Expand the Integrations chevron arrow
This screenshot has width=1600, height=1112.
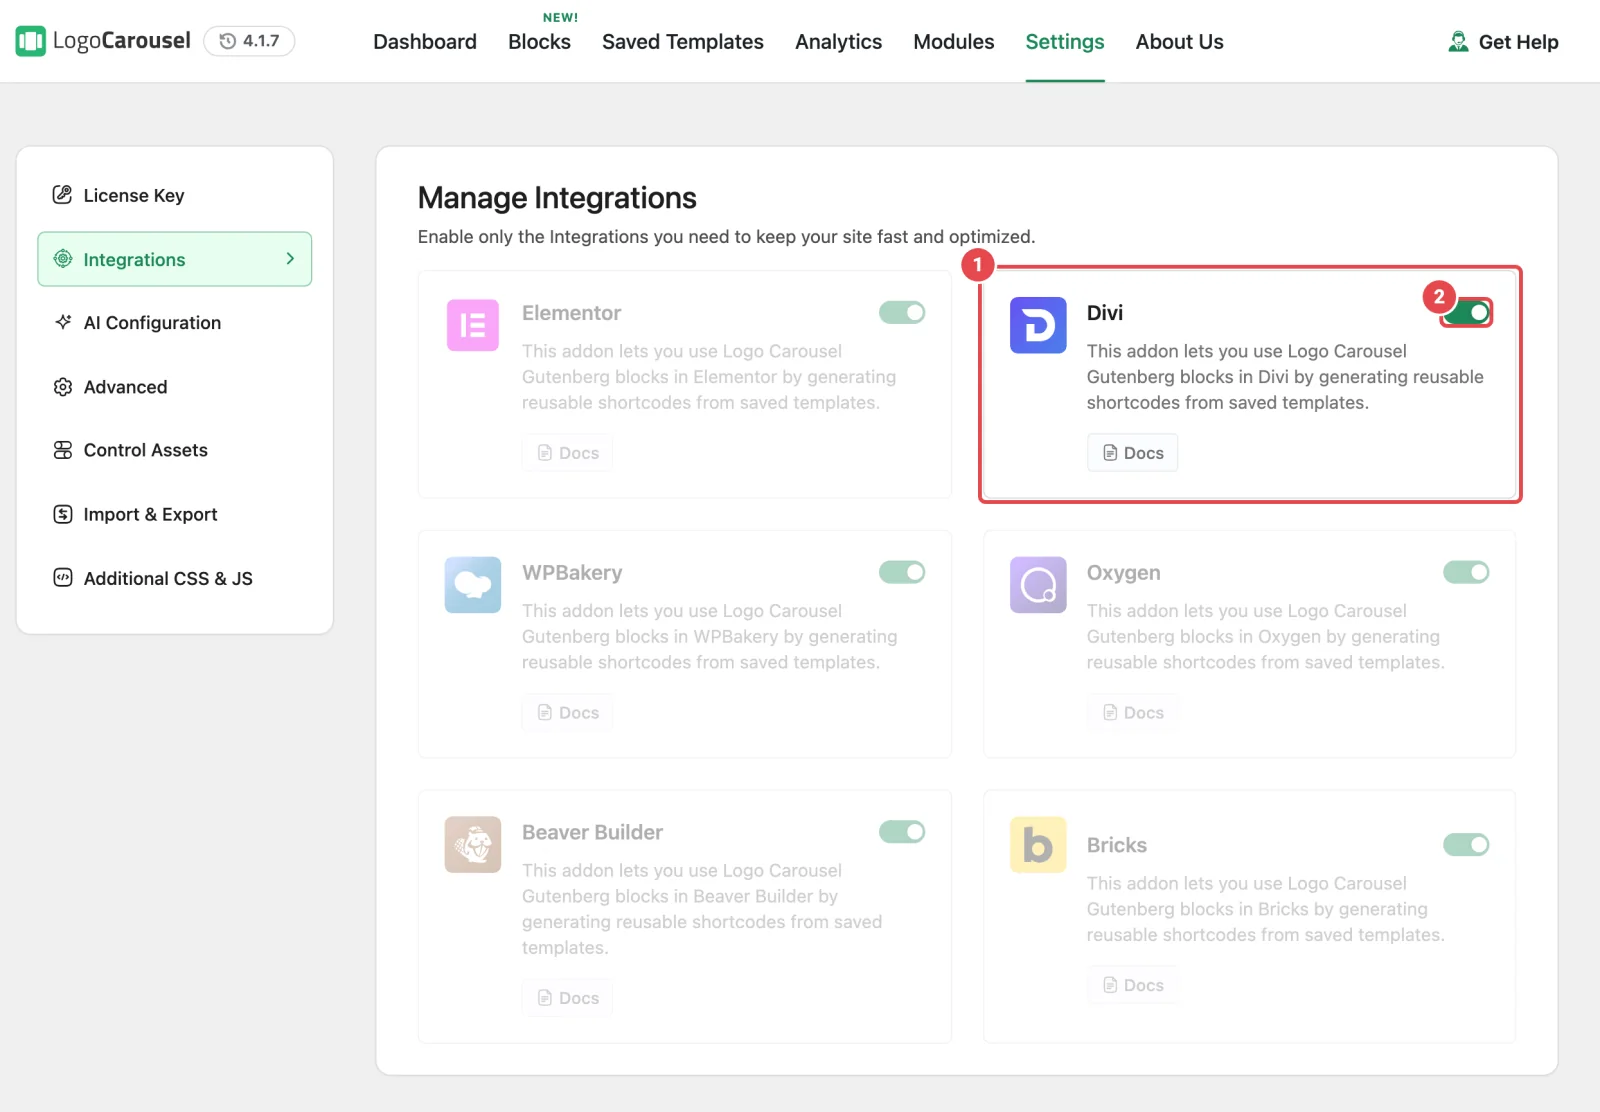coord(290,259)
